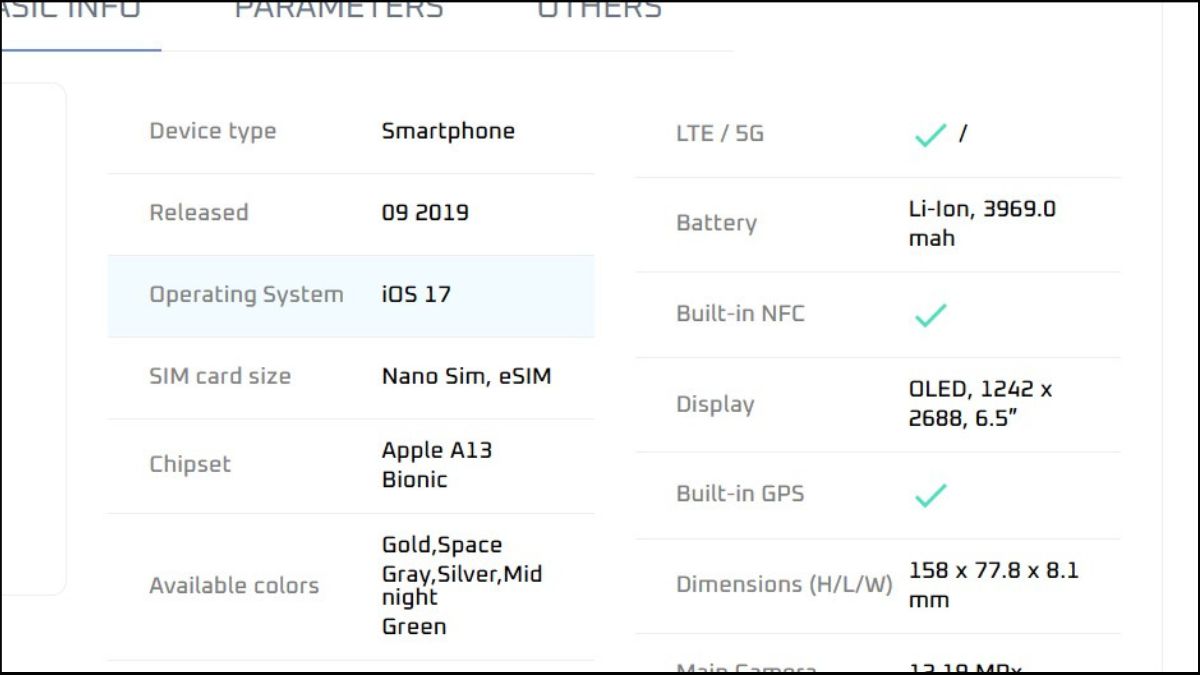The height and width of the screenshot is (675, 1200).
Task: Click the Operating System row label
Action: pos(246,295)
